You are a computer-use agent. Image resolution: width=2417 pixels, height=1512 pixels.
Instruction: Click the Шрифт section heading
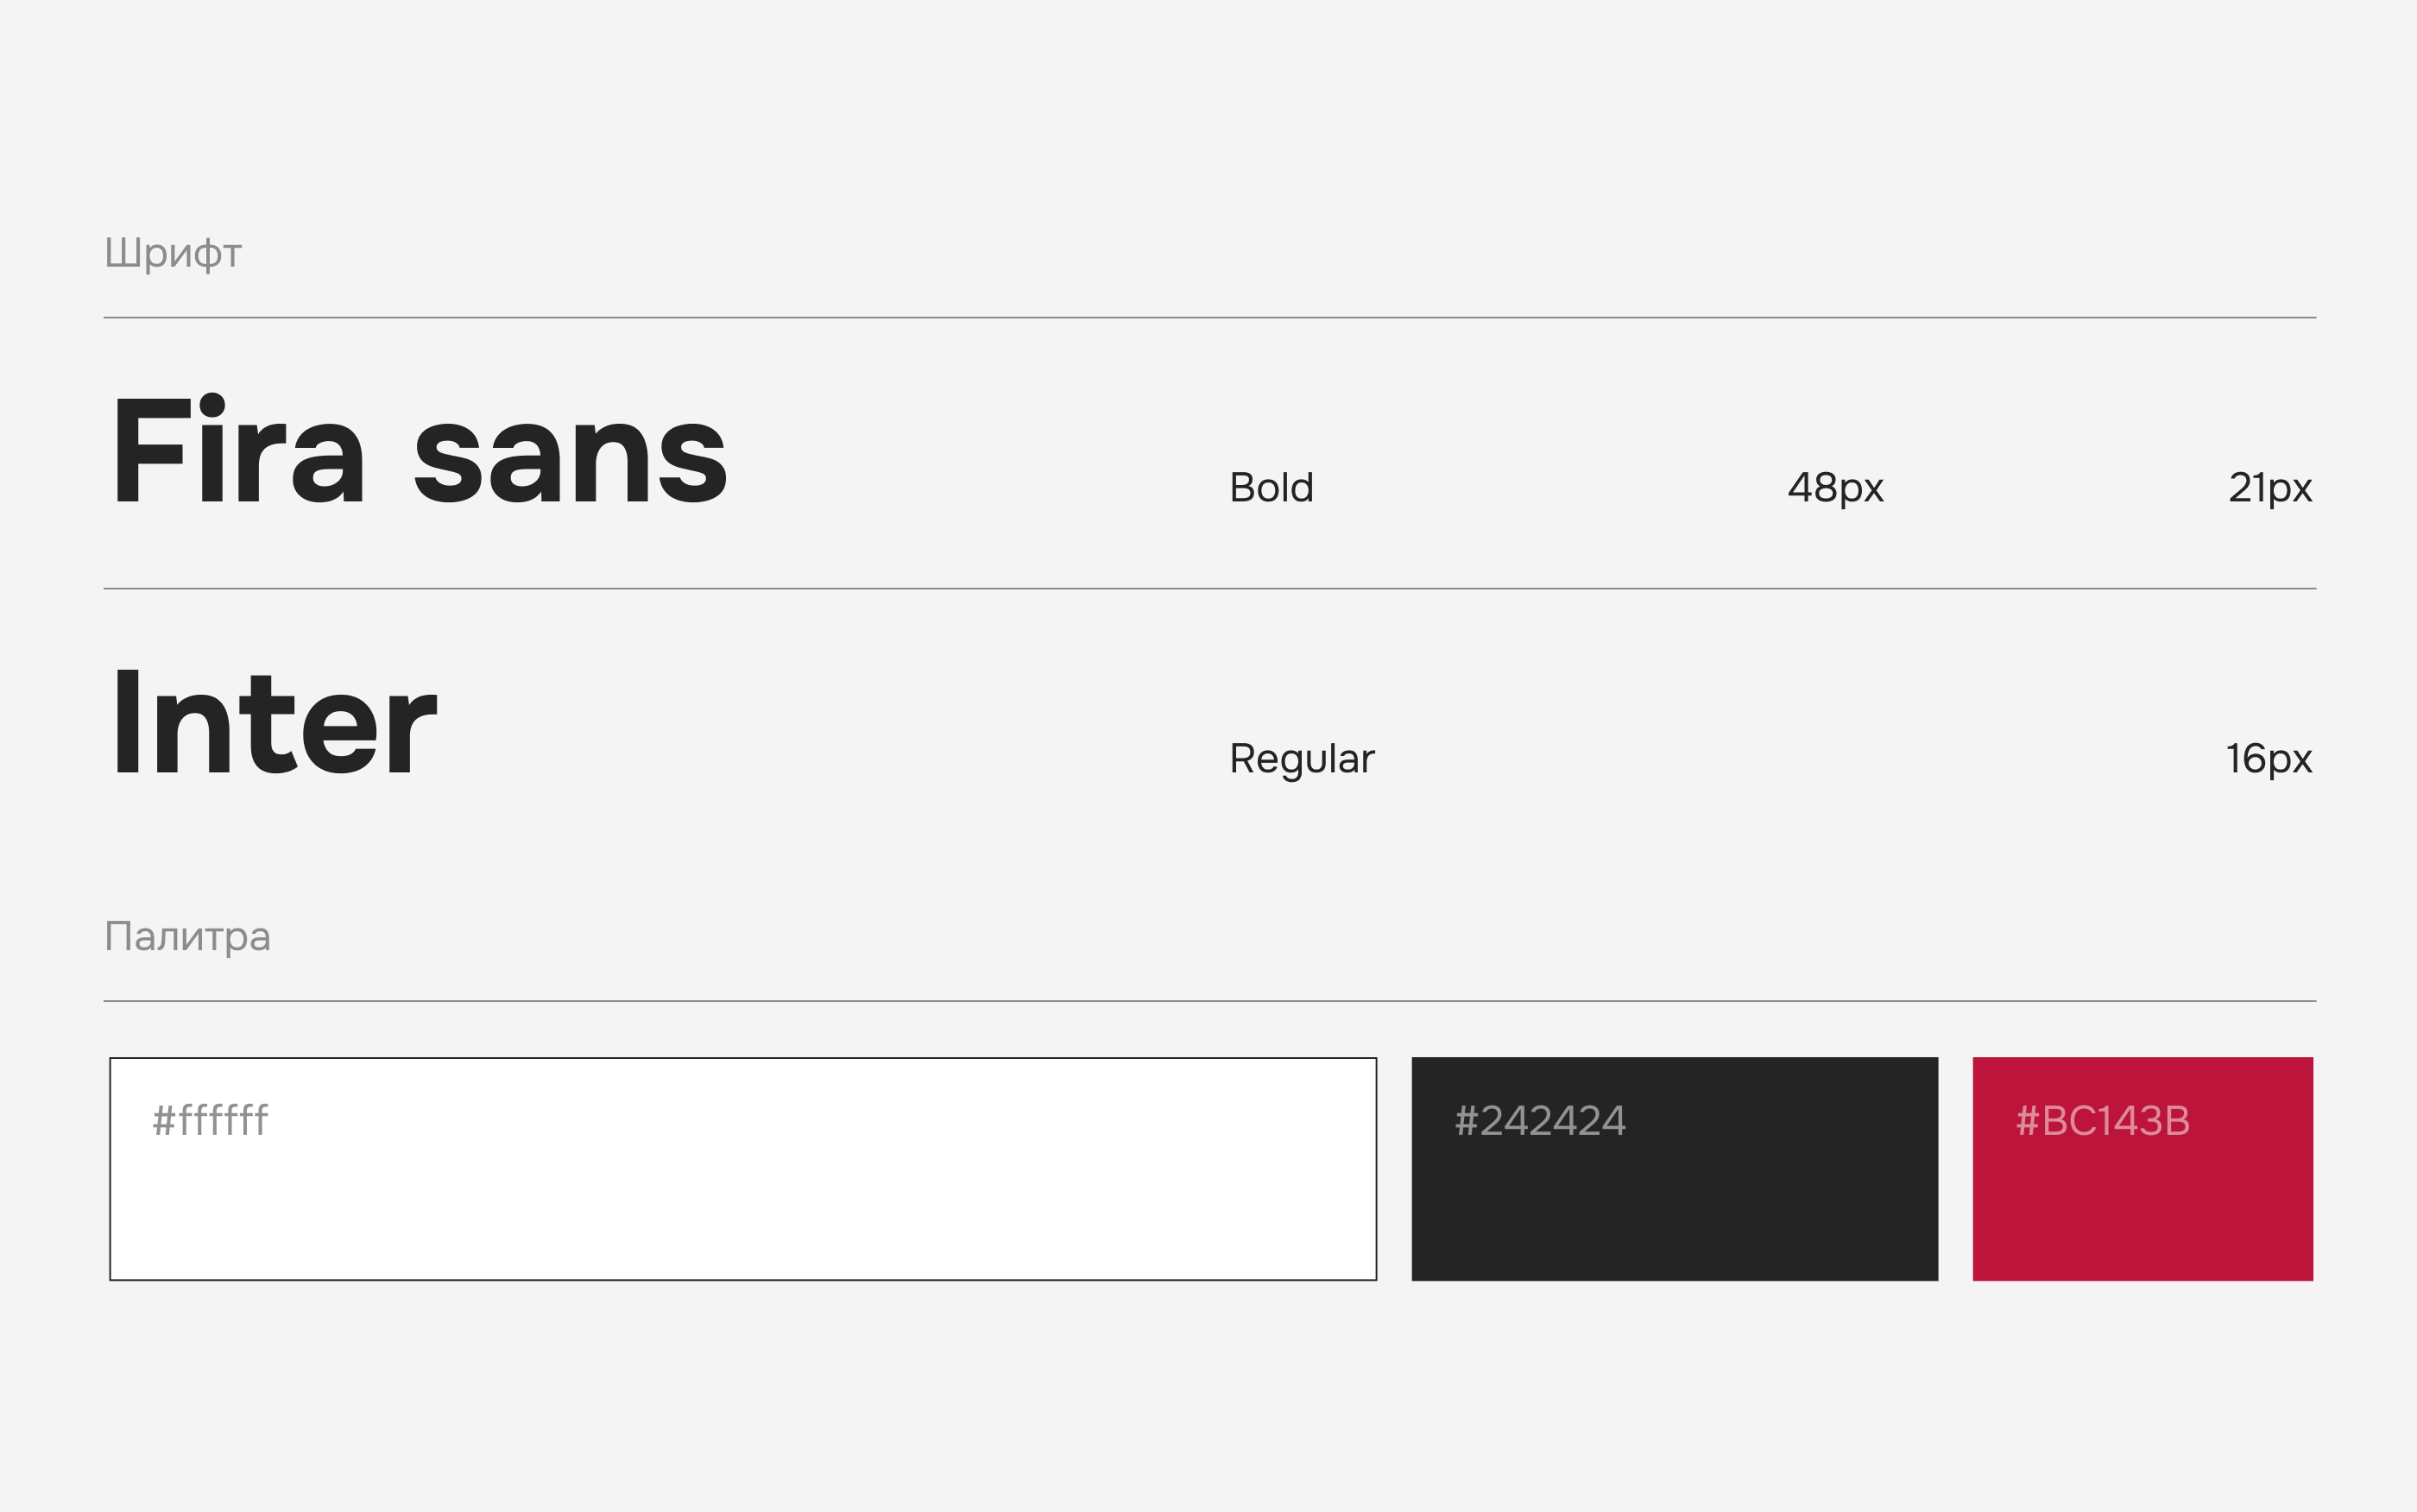(x=173, y=254)
